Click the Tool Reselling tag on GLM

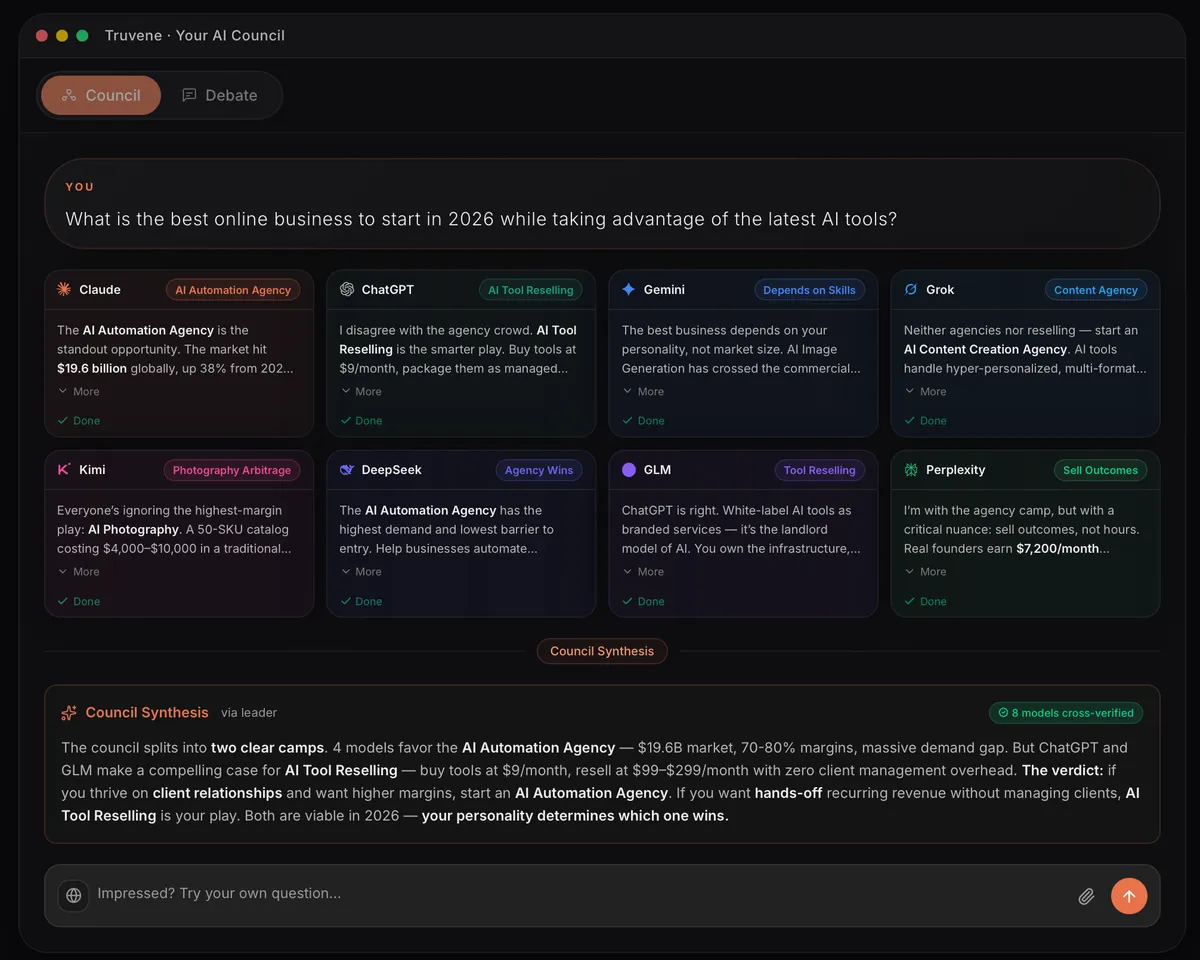(x=820, y=470)
